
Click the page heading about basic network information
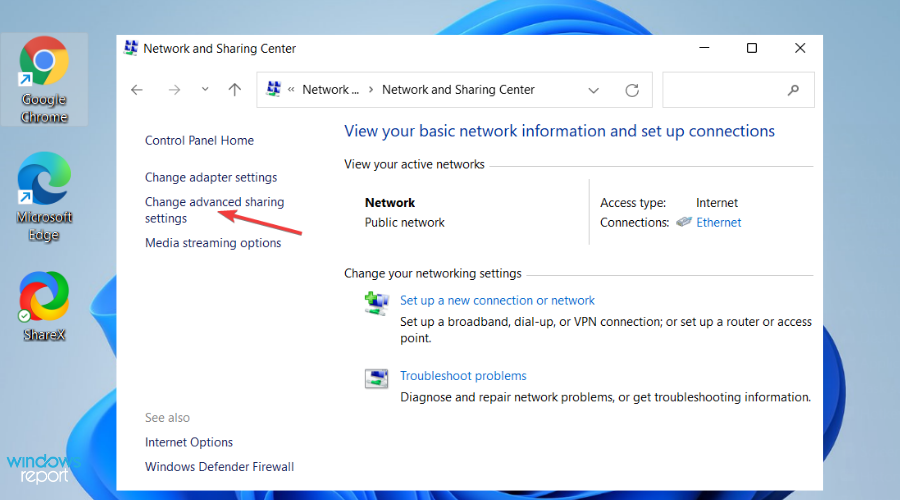pyautogui.click(x=560, y=131)
